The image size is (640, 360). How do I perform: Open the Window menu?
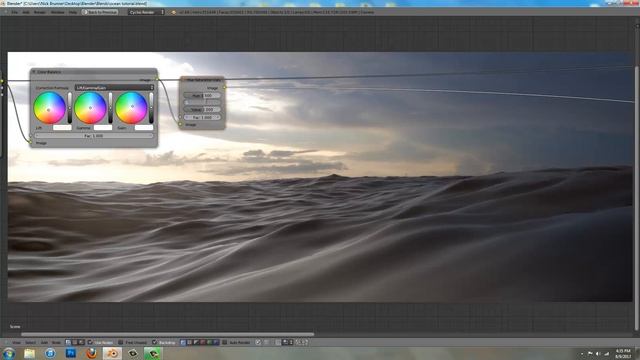click(x=58, y=12)
